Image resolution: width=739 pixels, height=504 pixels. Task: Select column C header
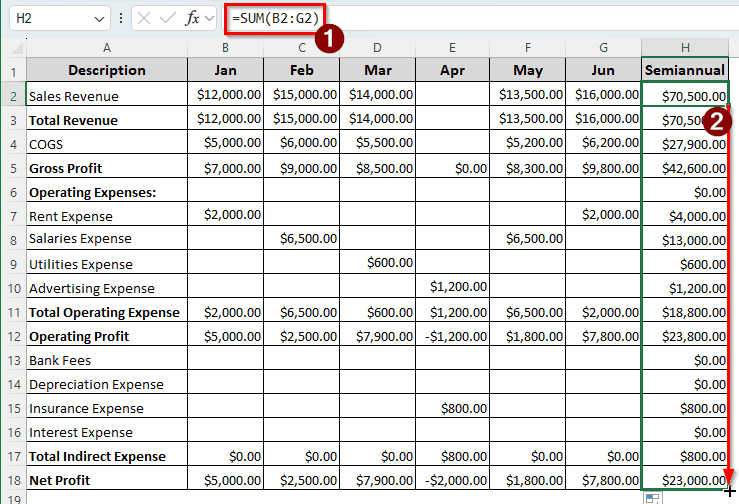pos(302,48)
